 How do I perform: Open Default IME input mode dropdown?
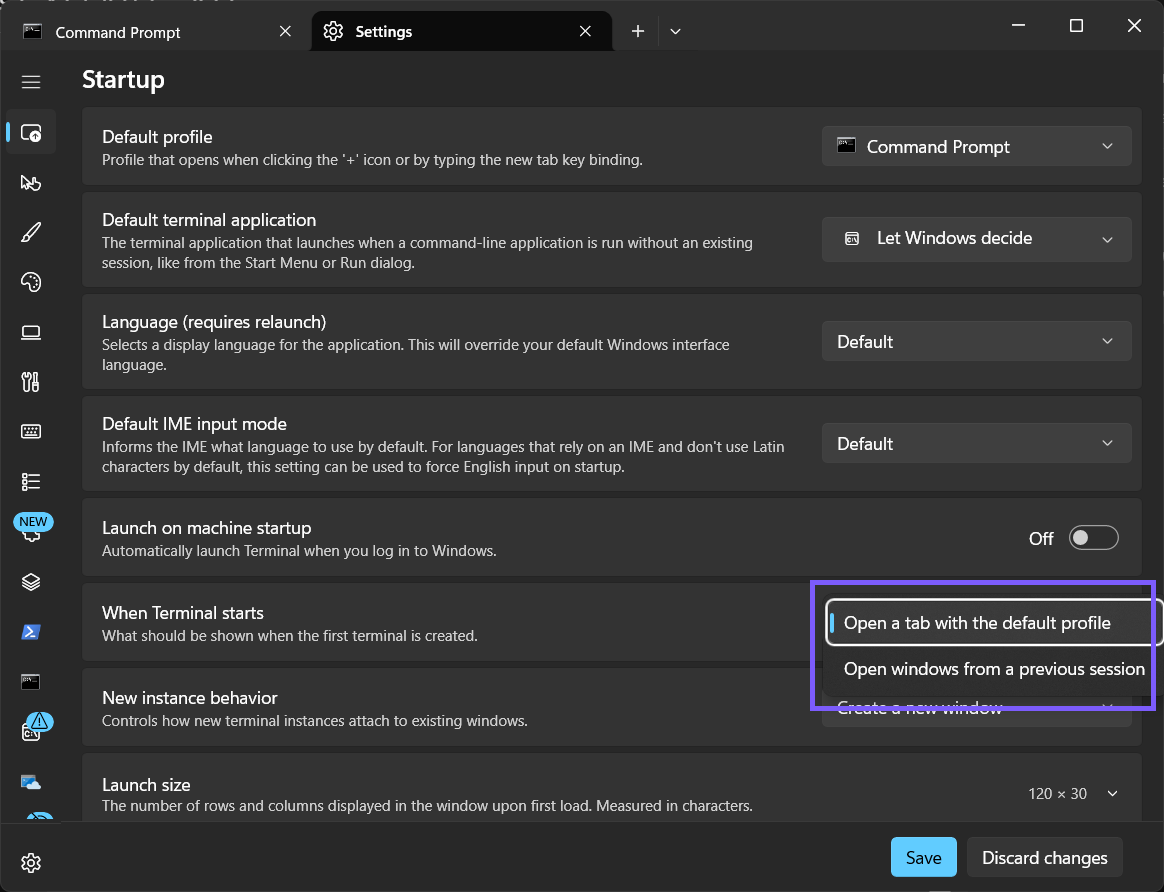point(976,443)
